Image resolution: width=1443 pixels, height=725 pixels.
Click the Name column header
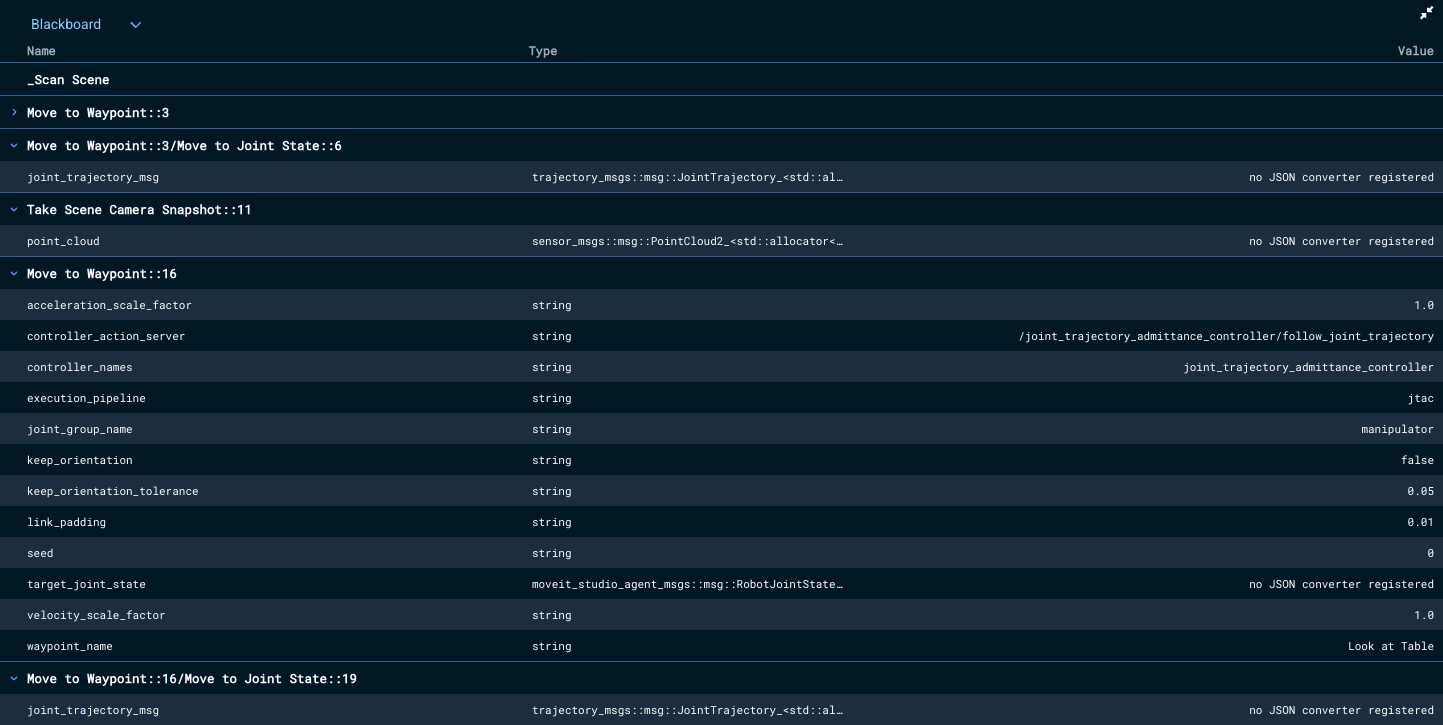[x=41, y=51]
